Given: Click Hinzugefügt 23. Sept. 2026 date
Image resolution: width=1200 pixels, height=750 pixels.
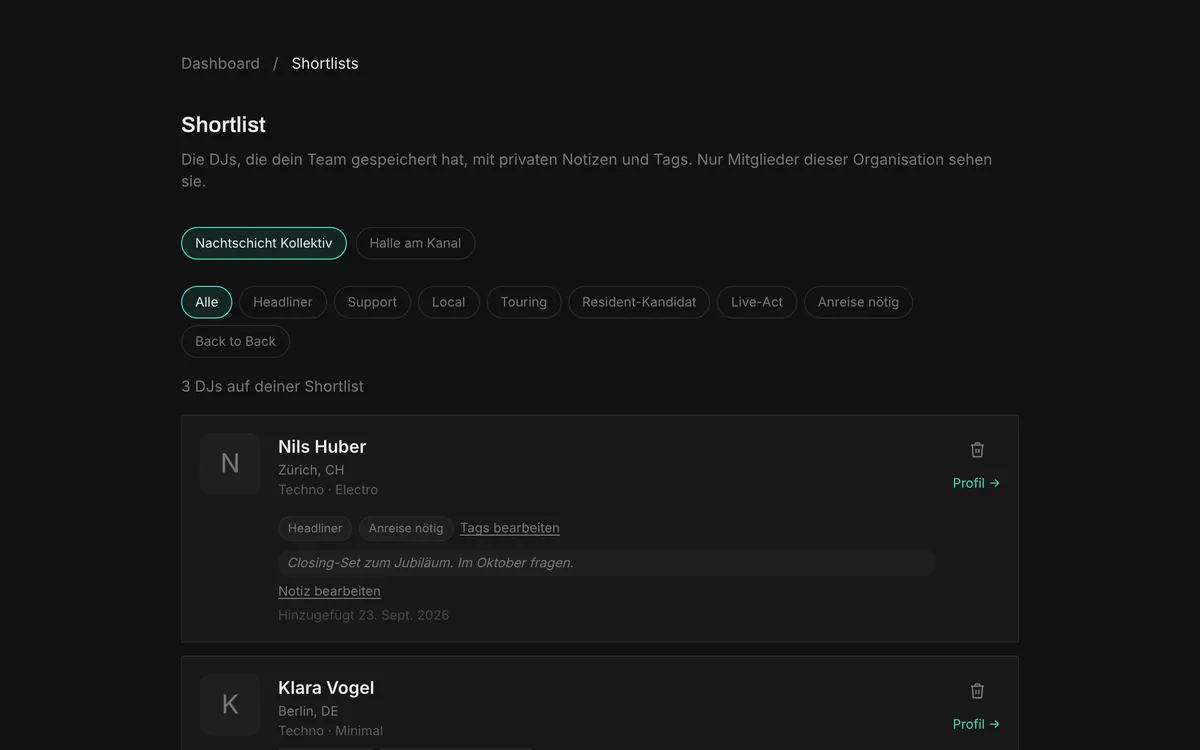Looking at the screenshot, I should click(364, 615).
